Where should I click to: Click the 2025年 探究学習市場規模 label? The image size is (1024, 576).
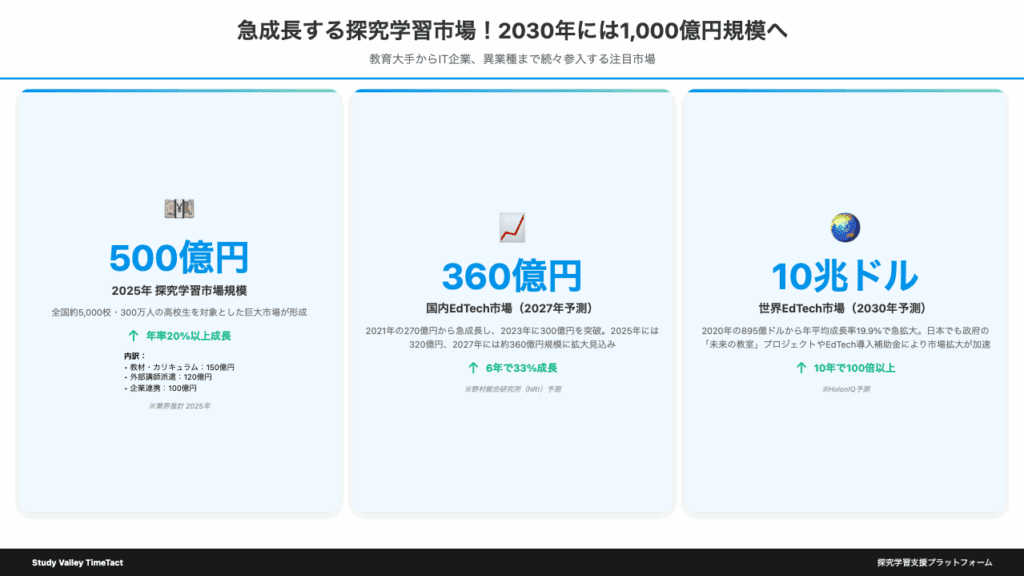tap(179, 291)
